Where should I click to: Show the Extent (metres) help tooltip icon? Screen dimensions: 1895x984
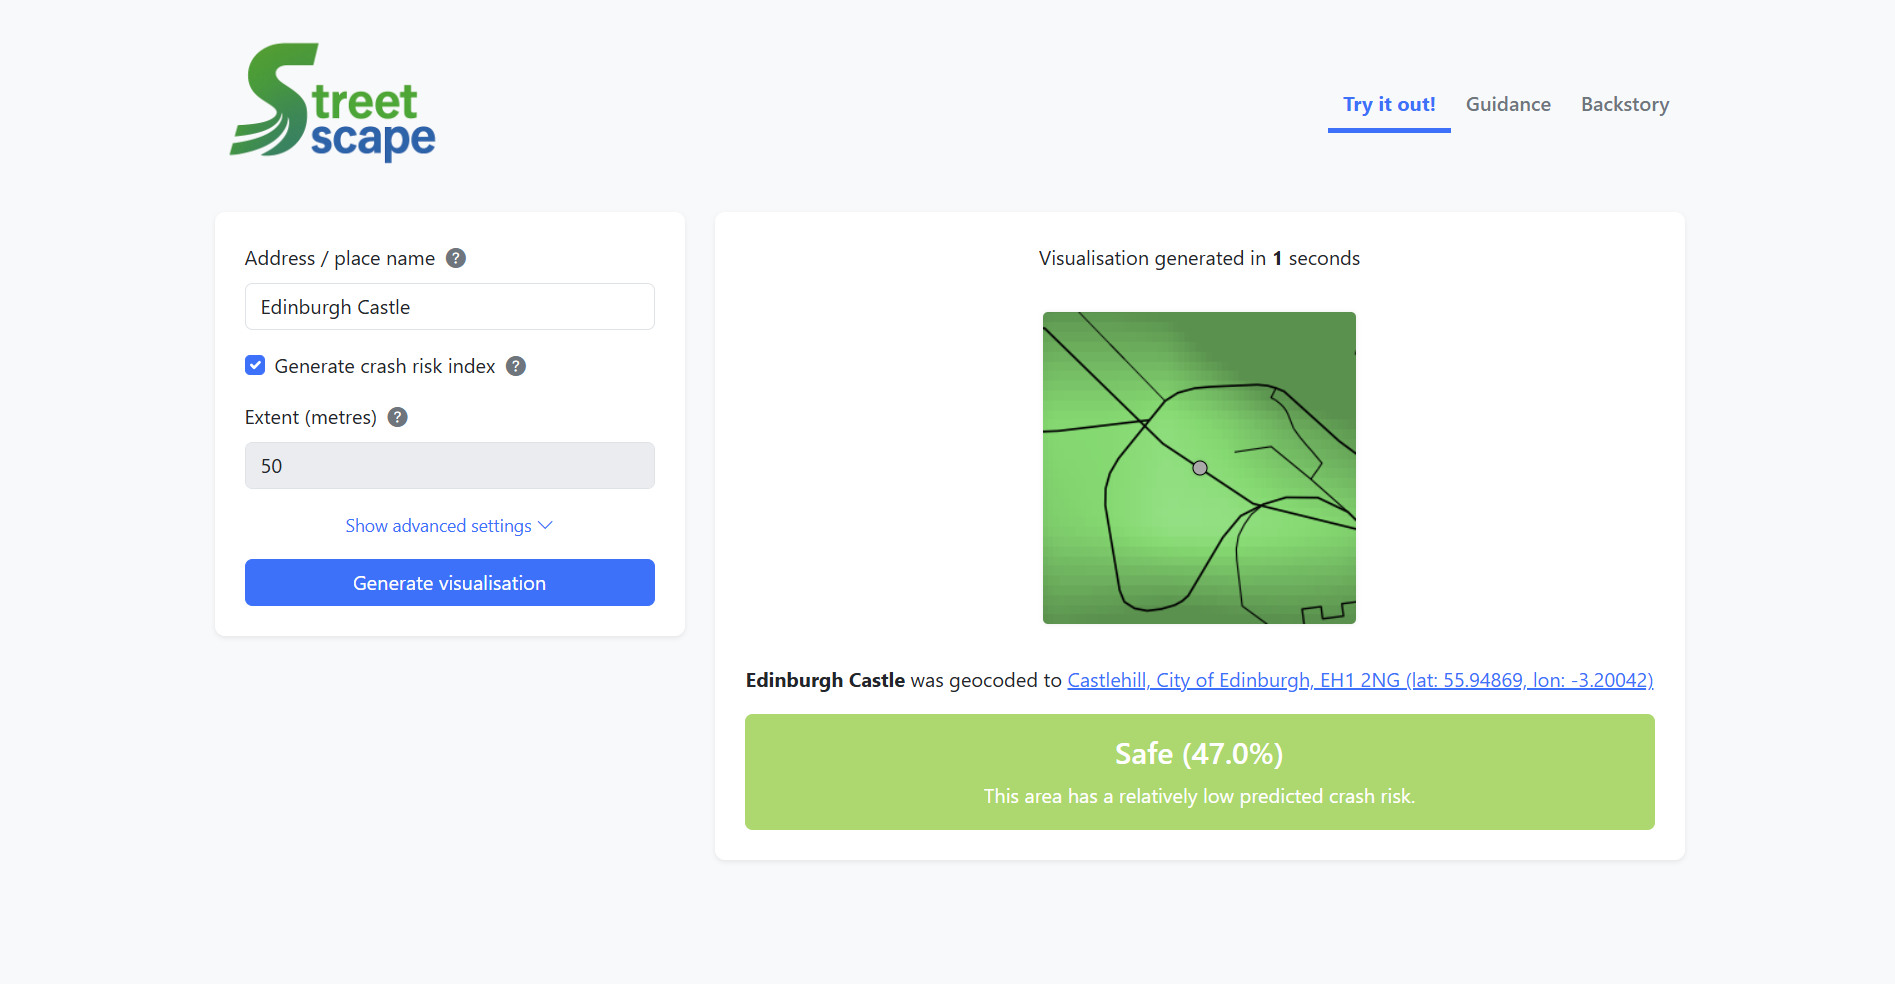pos(398,417)
